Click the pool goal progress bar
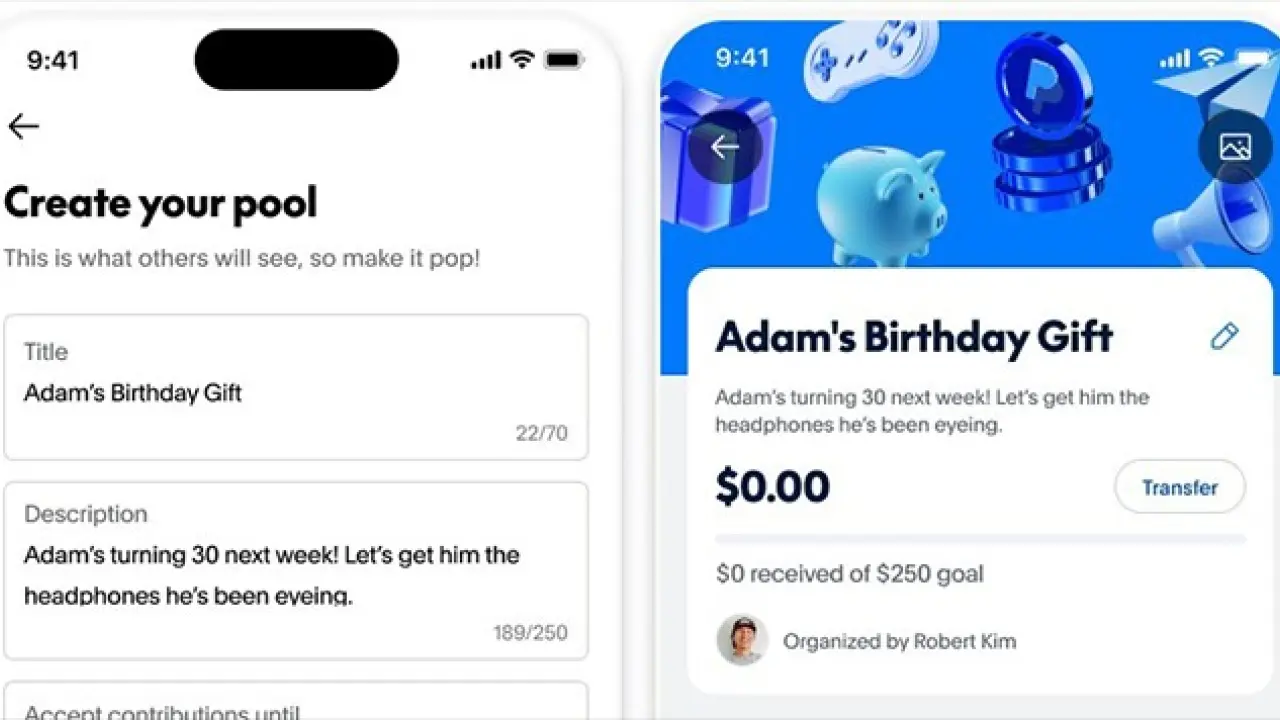Image resolution: width=1280 pixels, height=720 pixels. [981, 539]
